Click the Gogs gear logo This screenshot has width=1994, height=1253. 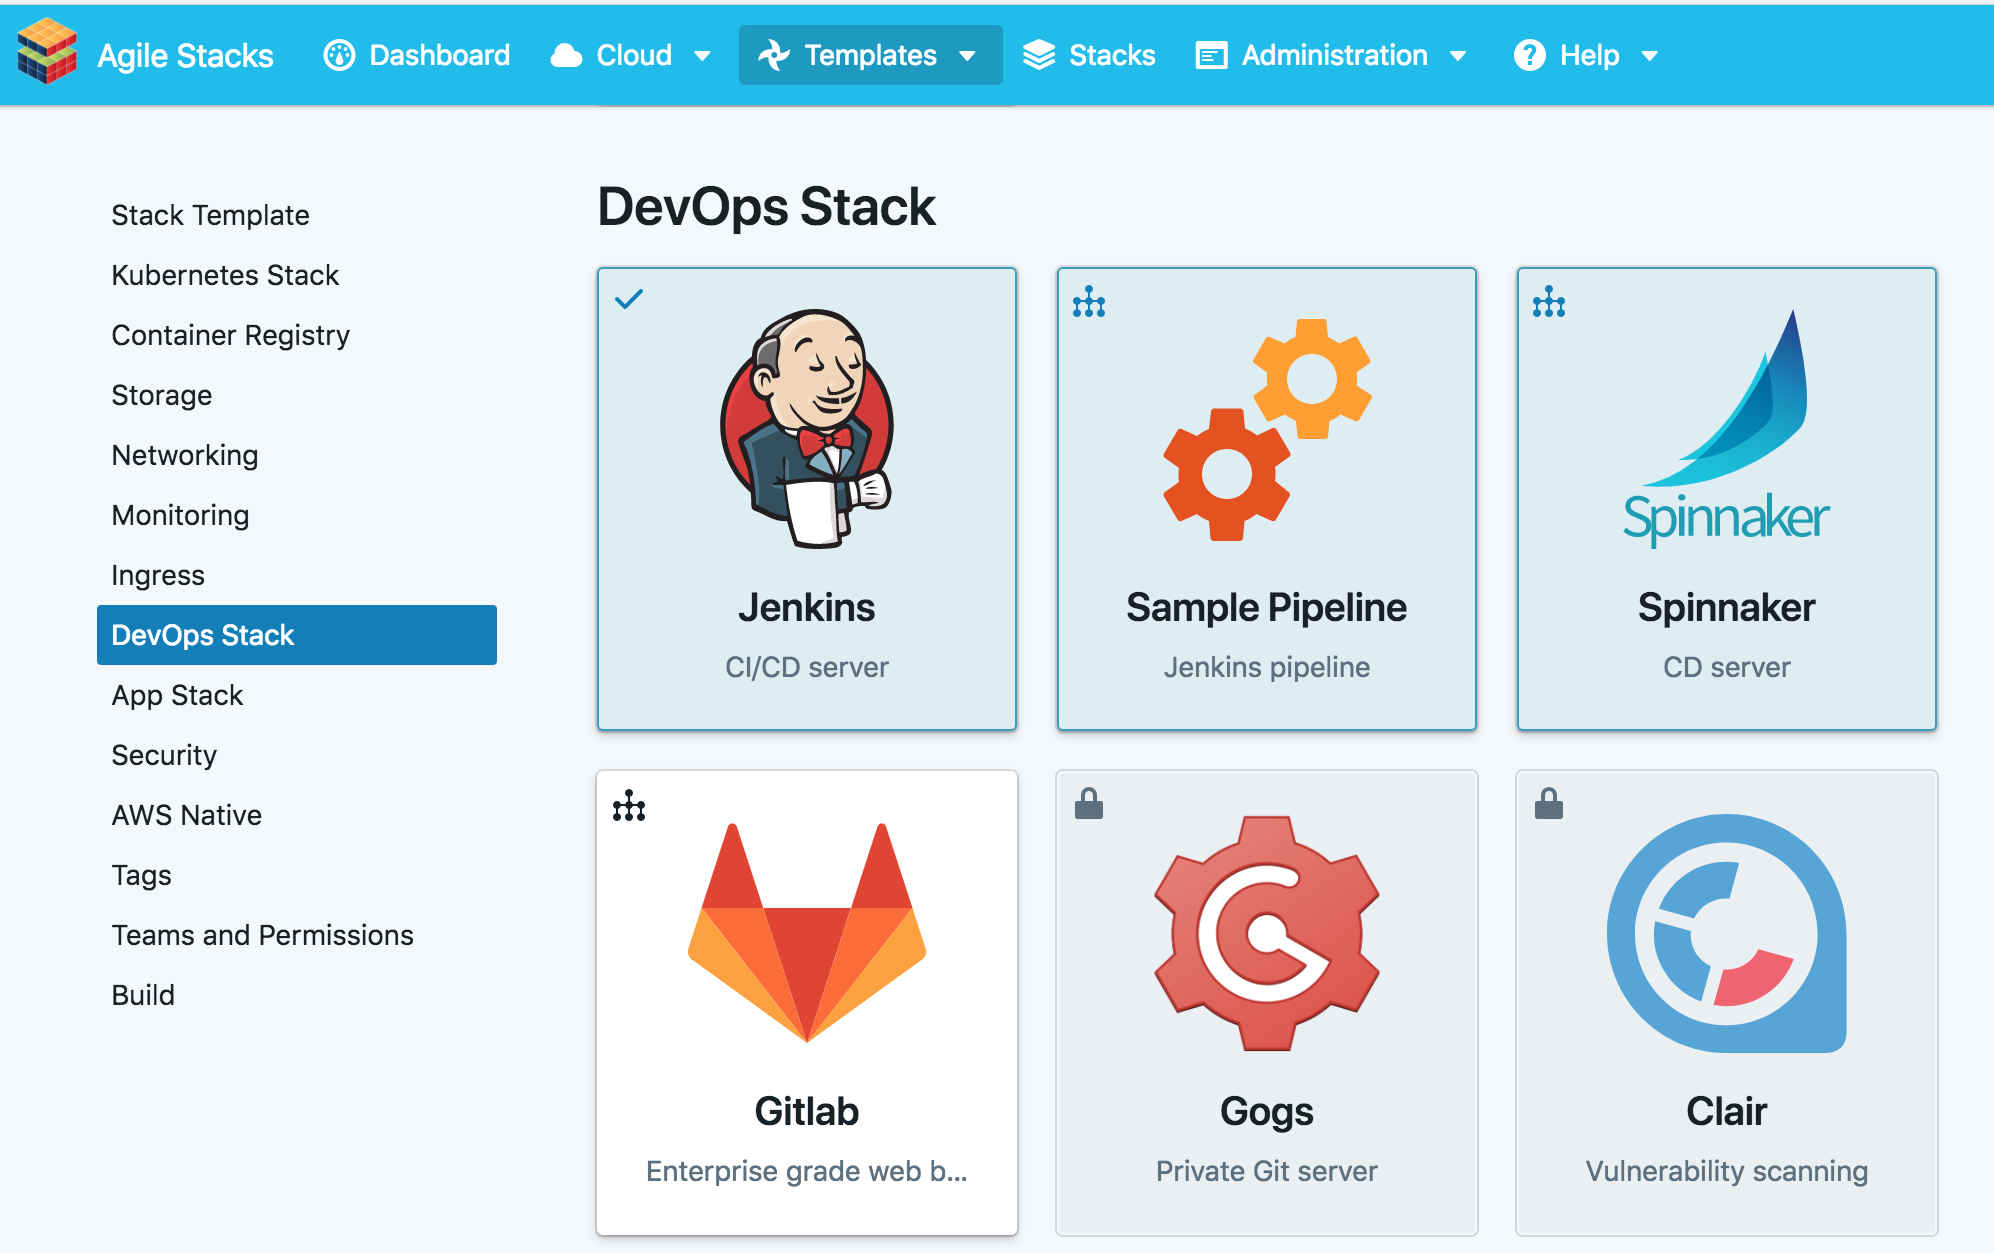pyautogui.click(x=1267, y=933)
